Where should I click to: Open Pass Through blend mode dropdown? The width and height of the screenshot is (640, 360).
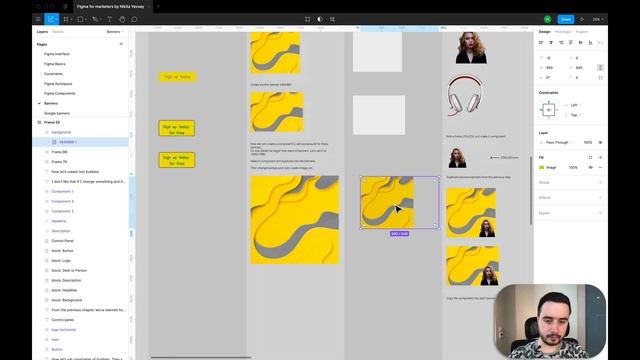(x=559, y=142)
